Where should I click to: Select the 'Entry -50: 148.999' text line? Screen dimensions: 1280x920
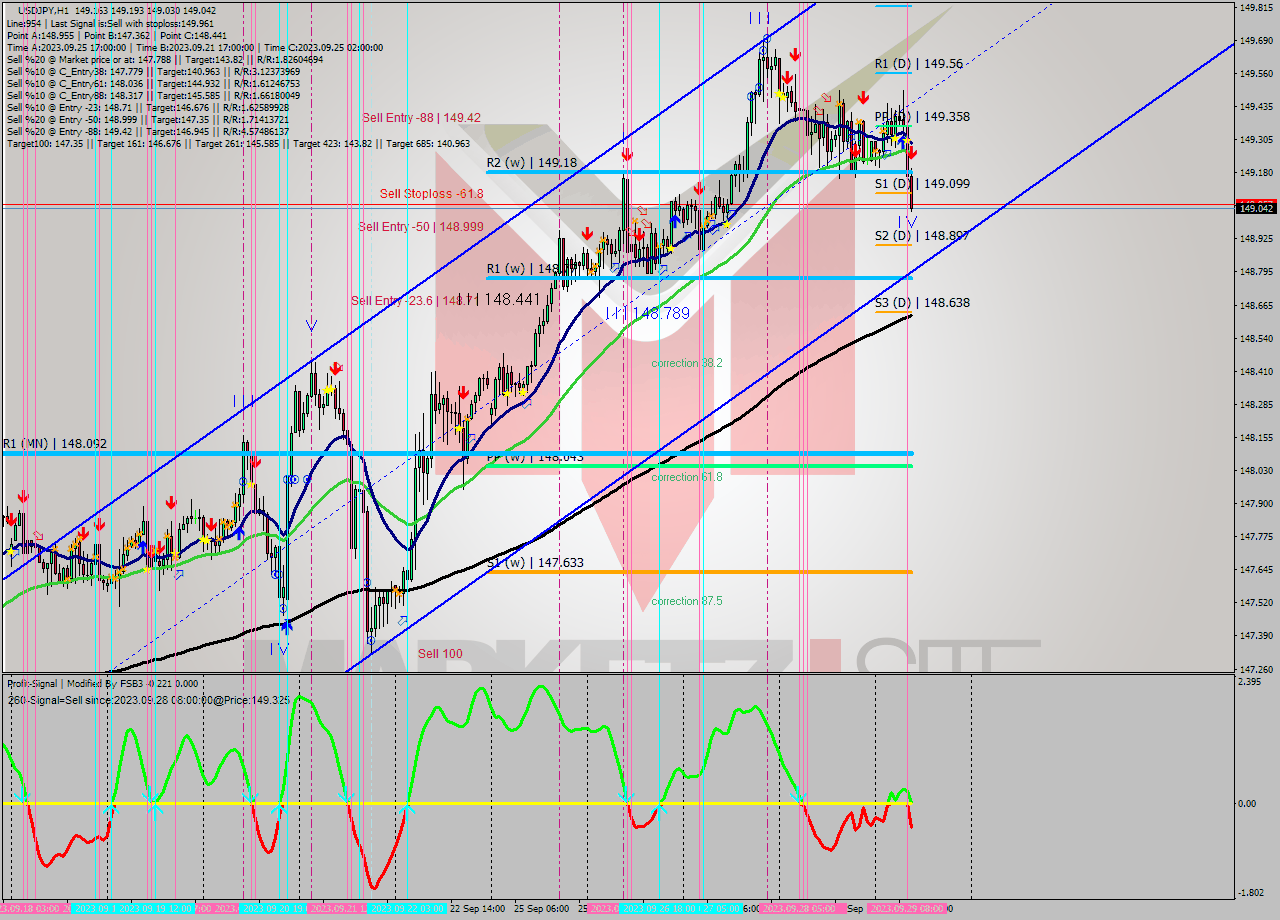(x=147, y=119)
